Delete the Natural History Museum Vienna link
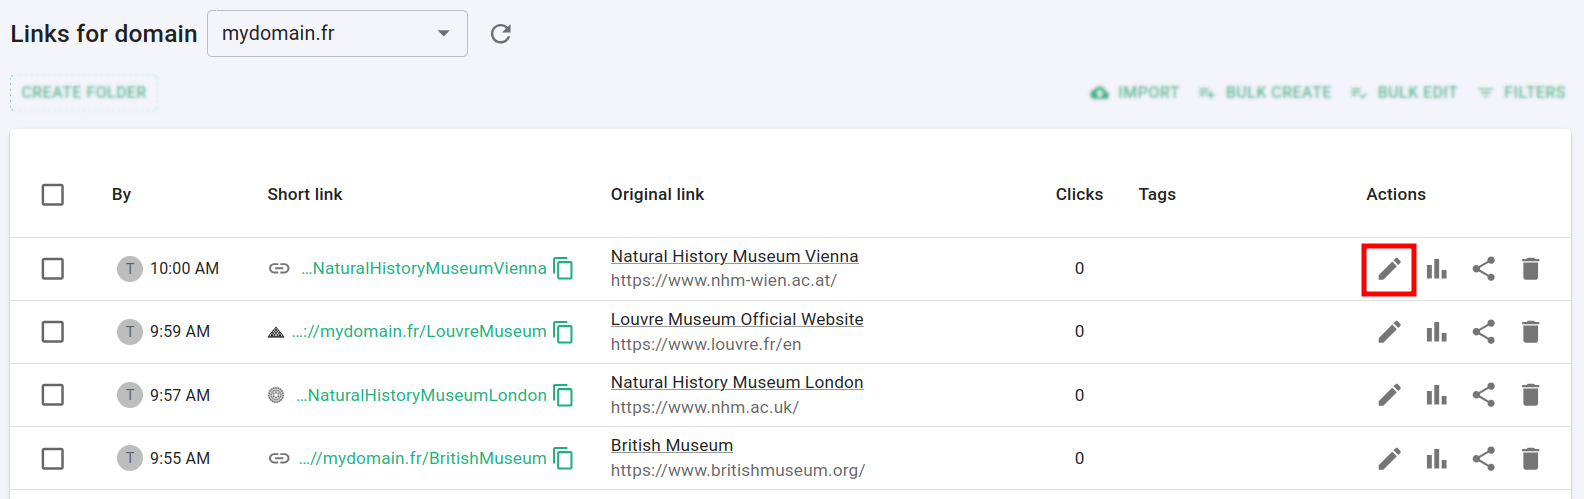This screenshot has width=1584, height=499. coord(1530,269)
